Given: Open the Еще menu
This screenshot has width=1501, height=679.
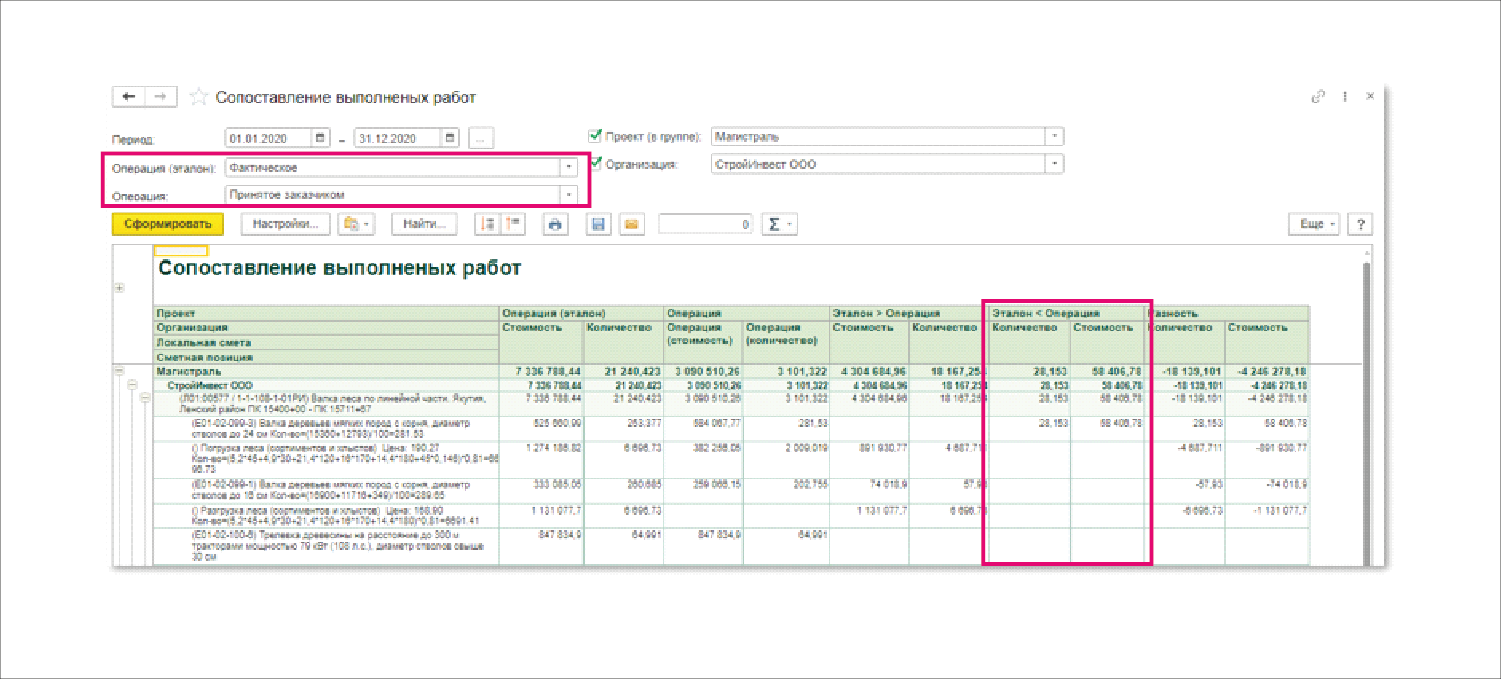Looking at the screenshot, I should point(1314,225).
